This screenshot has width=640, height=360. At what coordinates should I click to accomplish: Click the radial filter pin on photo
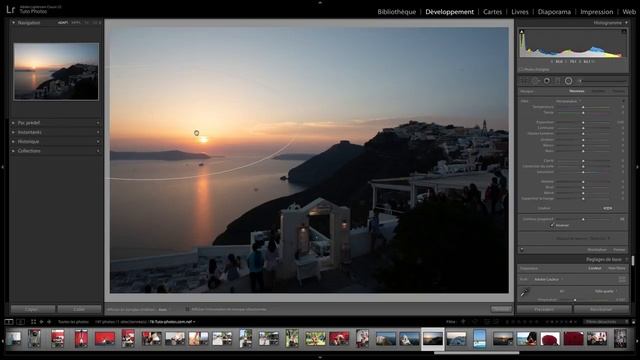click(196, 133)
